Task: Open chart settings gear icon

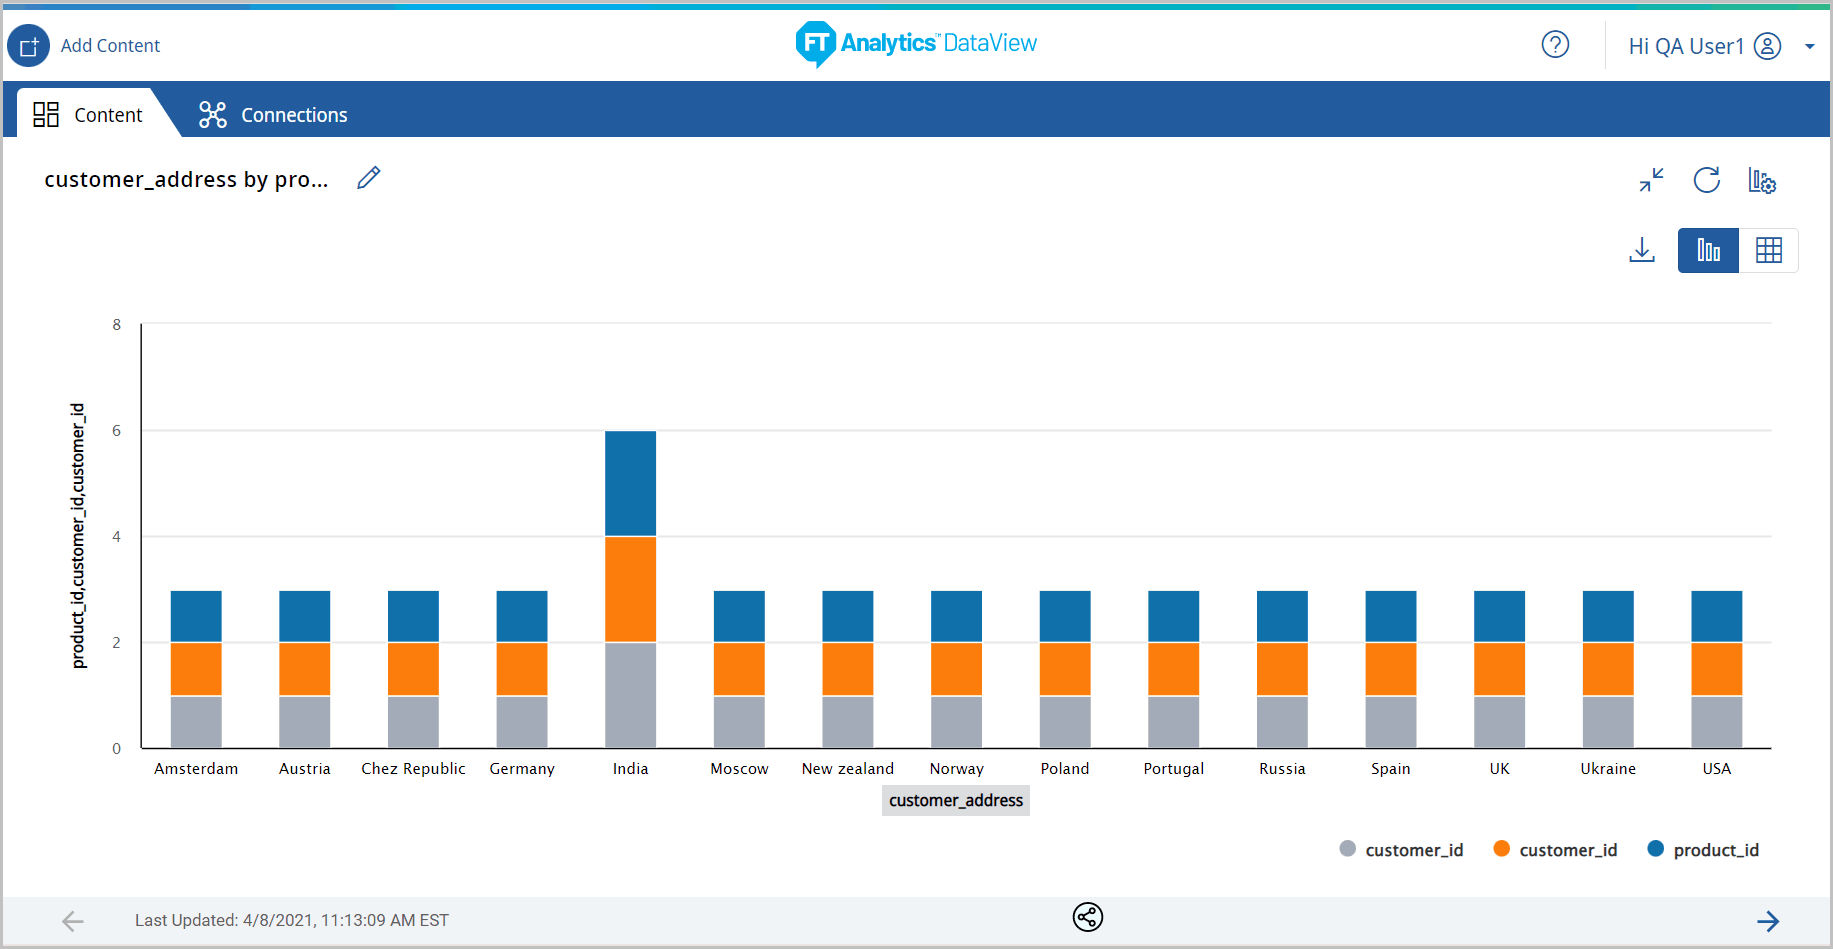Action: point(1761,180)
